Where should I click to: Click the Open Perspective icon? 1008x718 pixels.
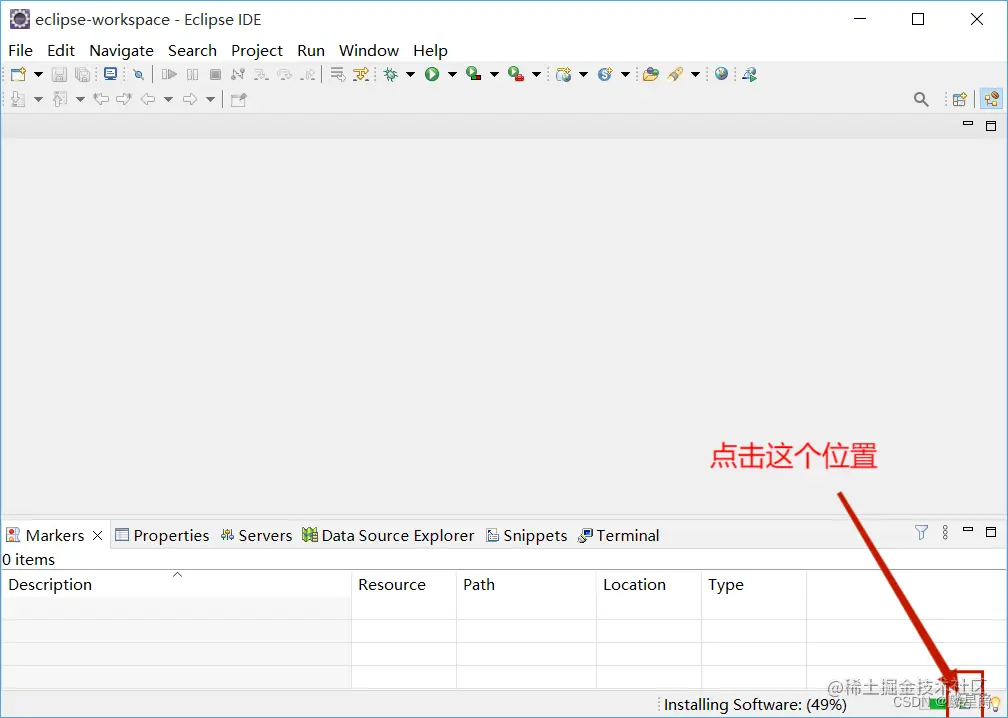pos(960,100)
